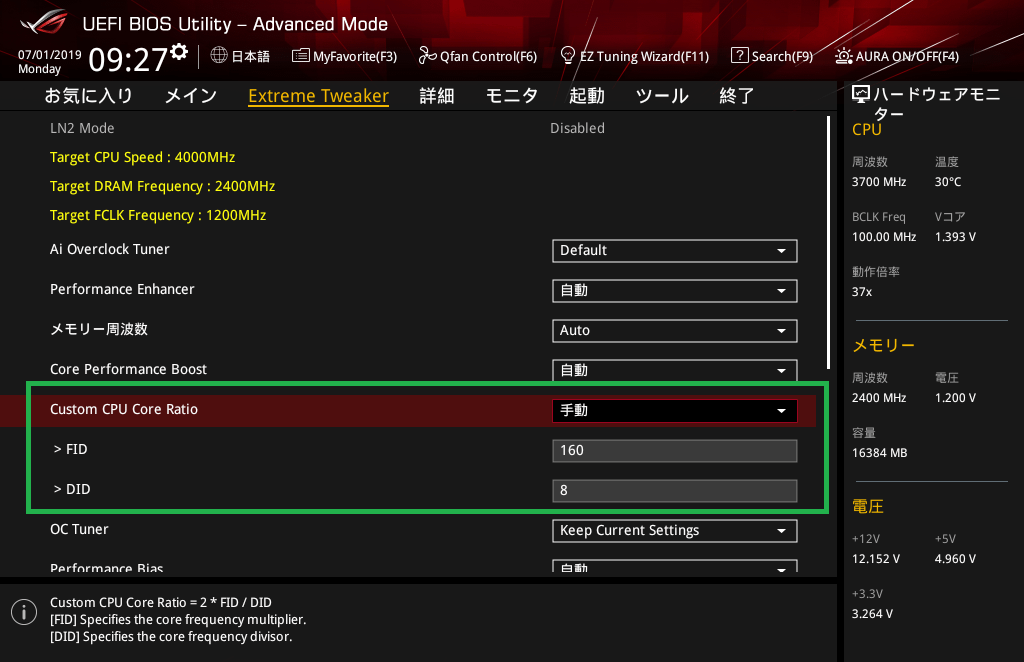Click the +3.3V reading 3.264 V
The image size is (1024, 662).
point(872,614)
